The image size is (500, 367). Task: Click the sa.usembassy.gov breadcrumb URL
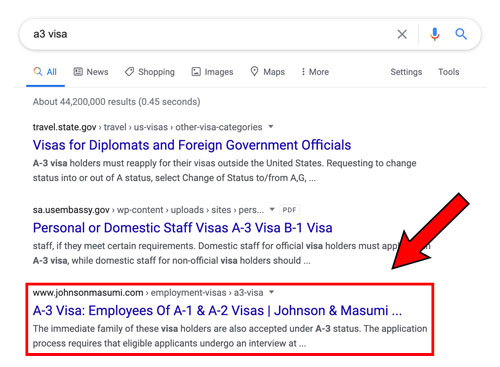(x=148, y=210)
